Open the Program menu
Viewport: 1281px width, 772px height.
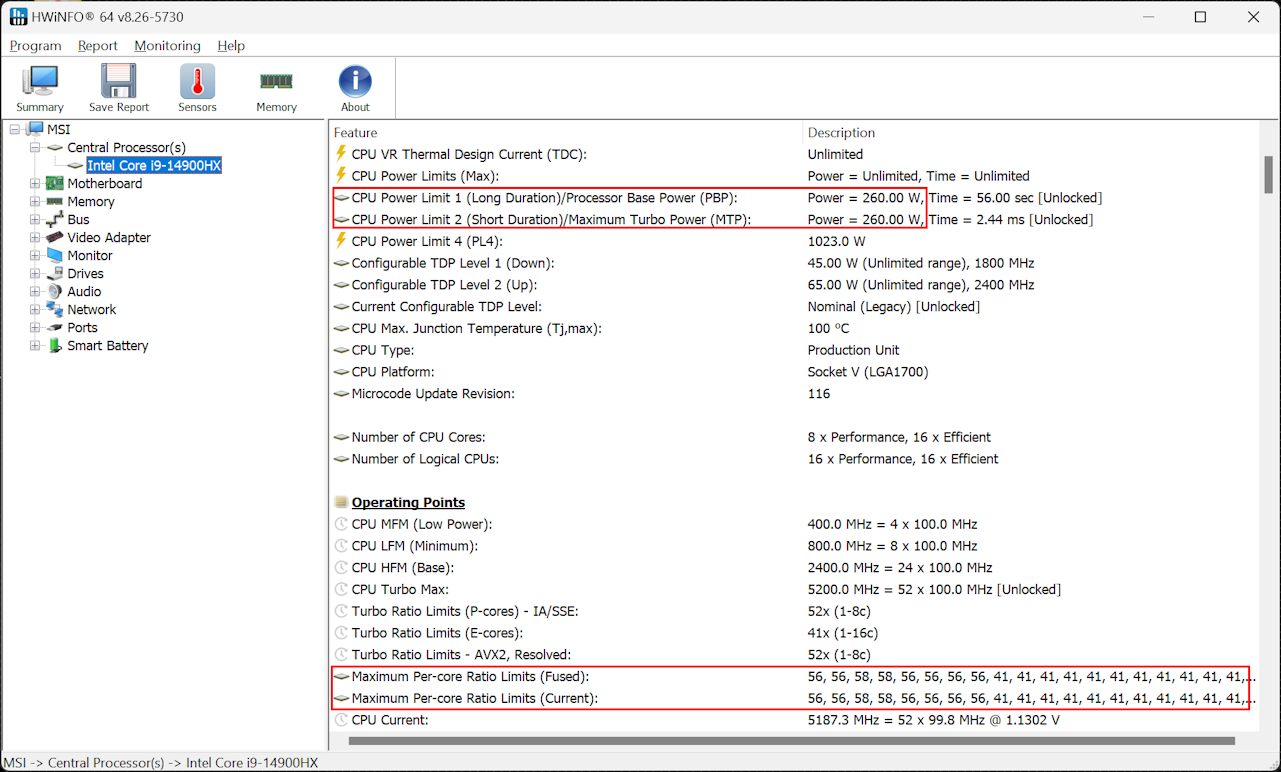[35, 46]
